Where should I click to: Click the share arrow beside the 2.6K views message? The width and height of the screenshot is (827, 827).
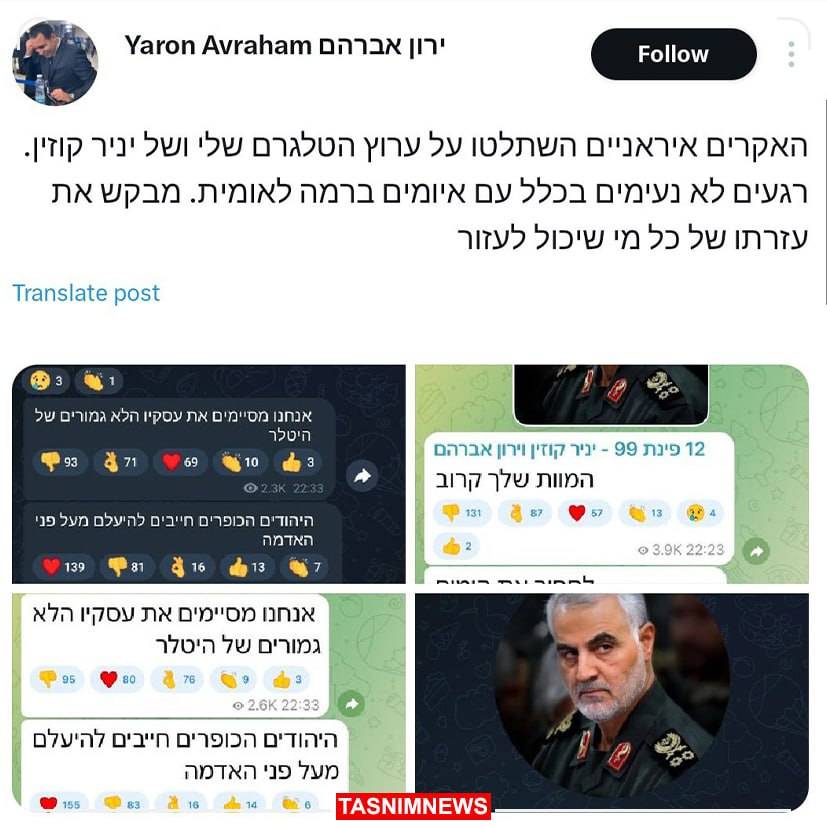(x=351, y=704)
